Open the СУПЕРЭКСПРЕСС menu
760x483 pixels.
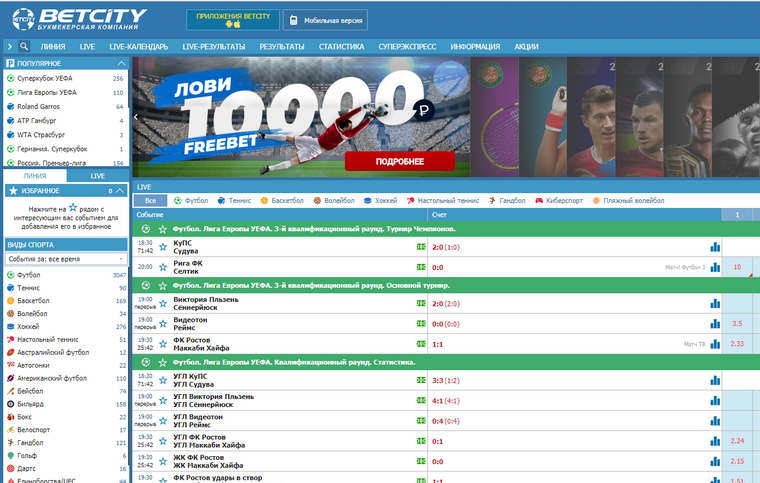point(407,47)
